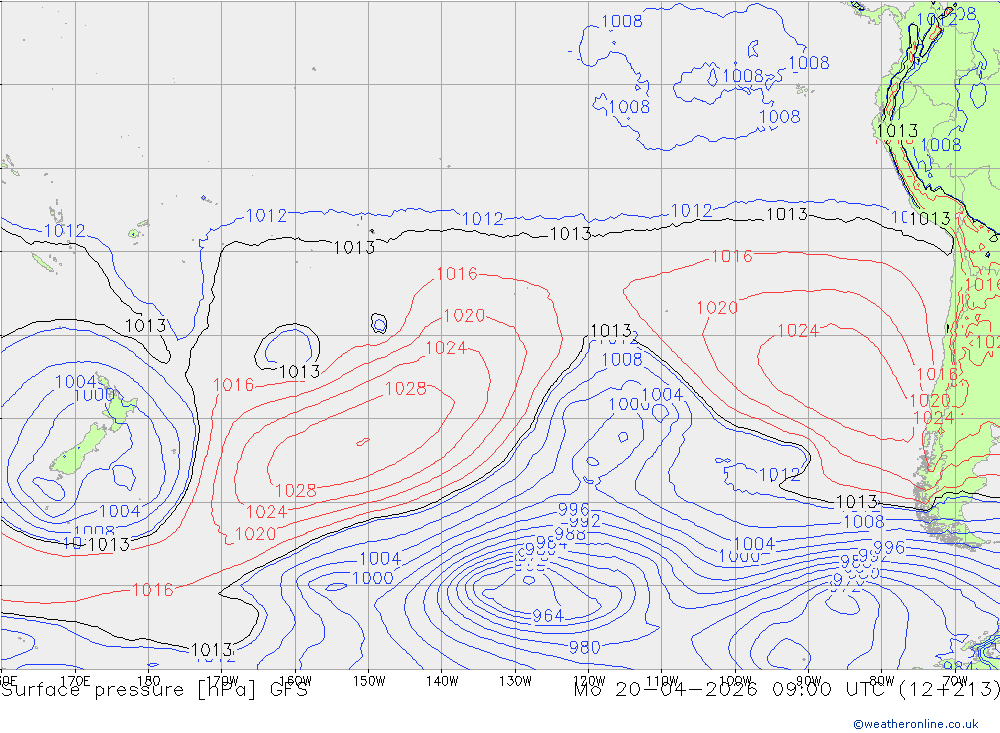Select the 150W longitude label
Screen dimensions: 1000x733
(369, 681)
